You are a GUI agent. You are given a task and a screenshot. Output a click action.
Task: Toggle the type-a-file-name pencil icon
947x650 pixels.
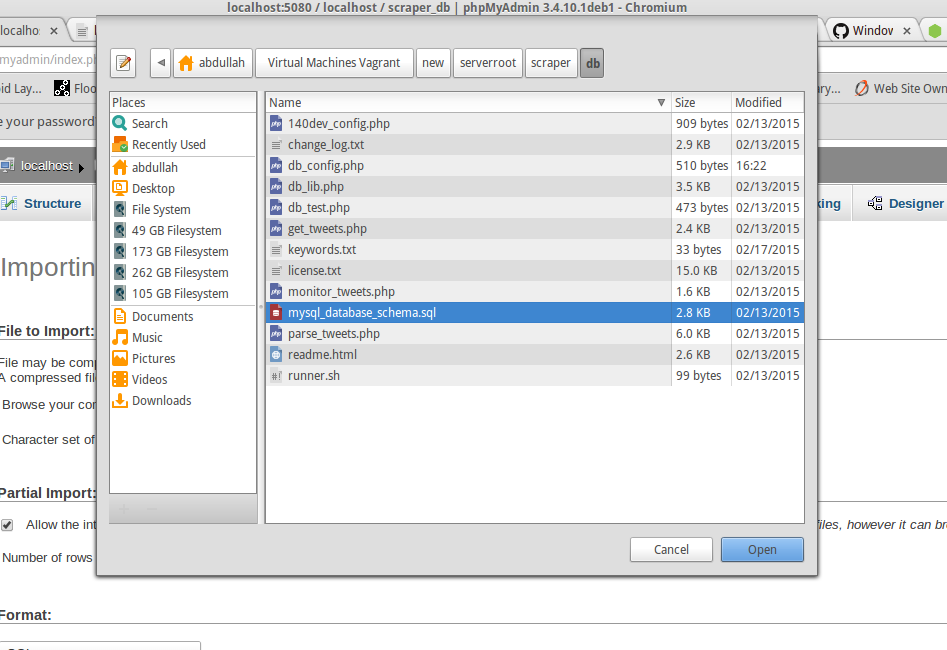123,63
